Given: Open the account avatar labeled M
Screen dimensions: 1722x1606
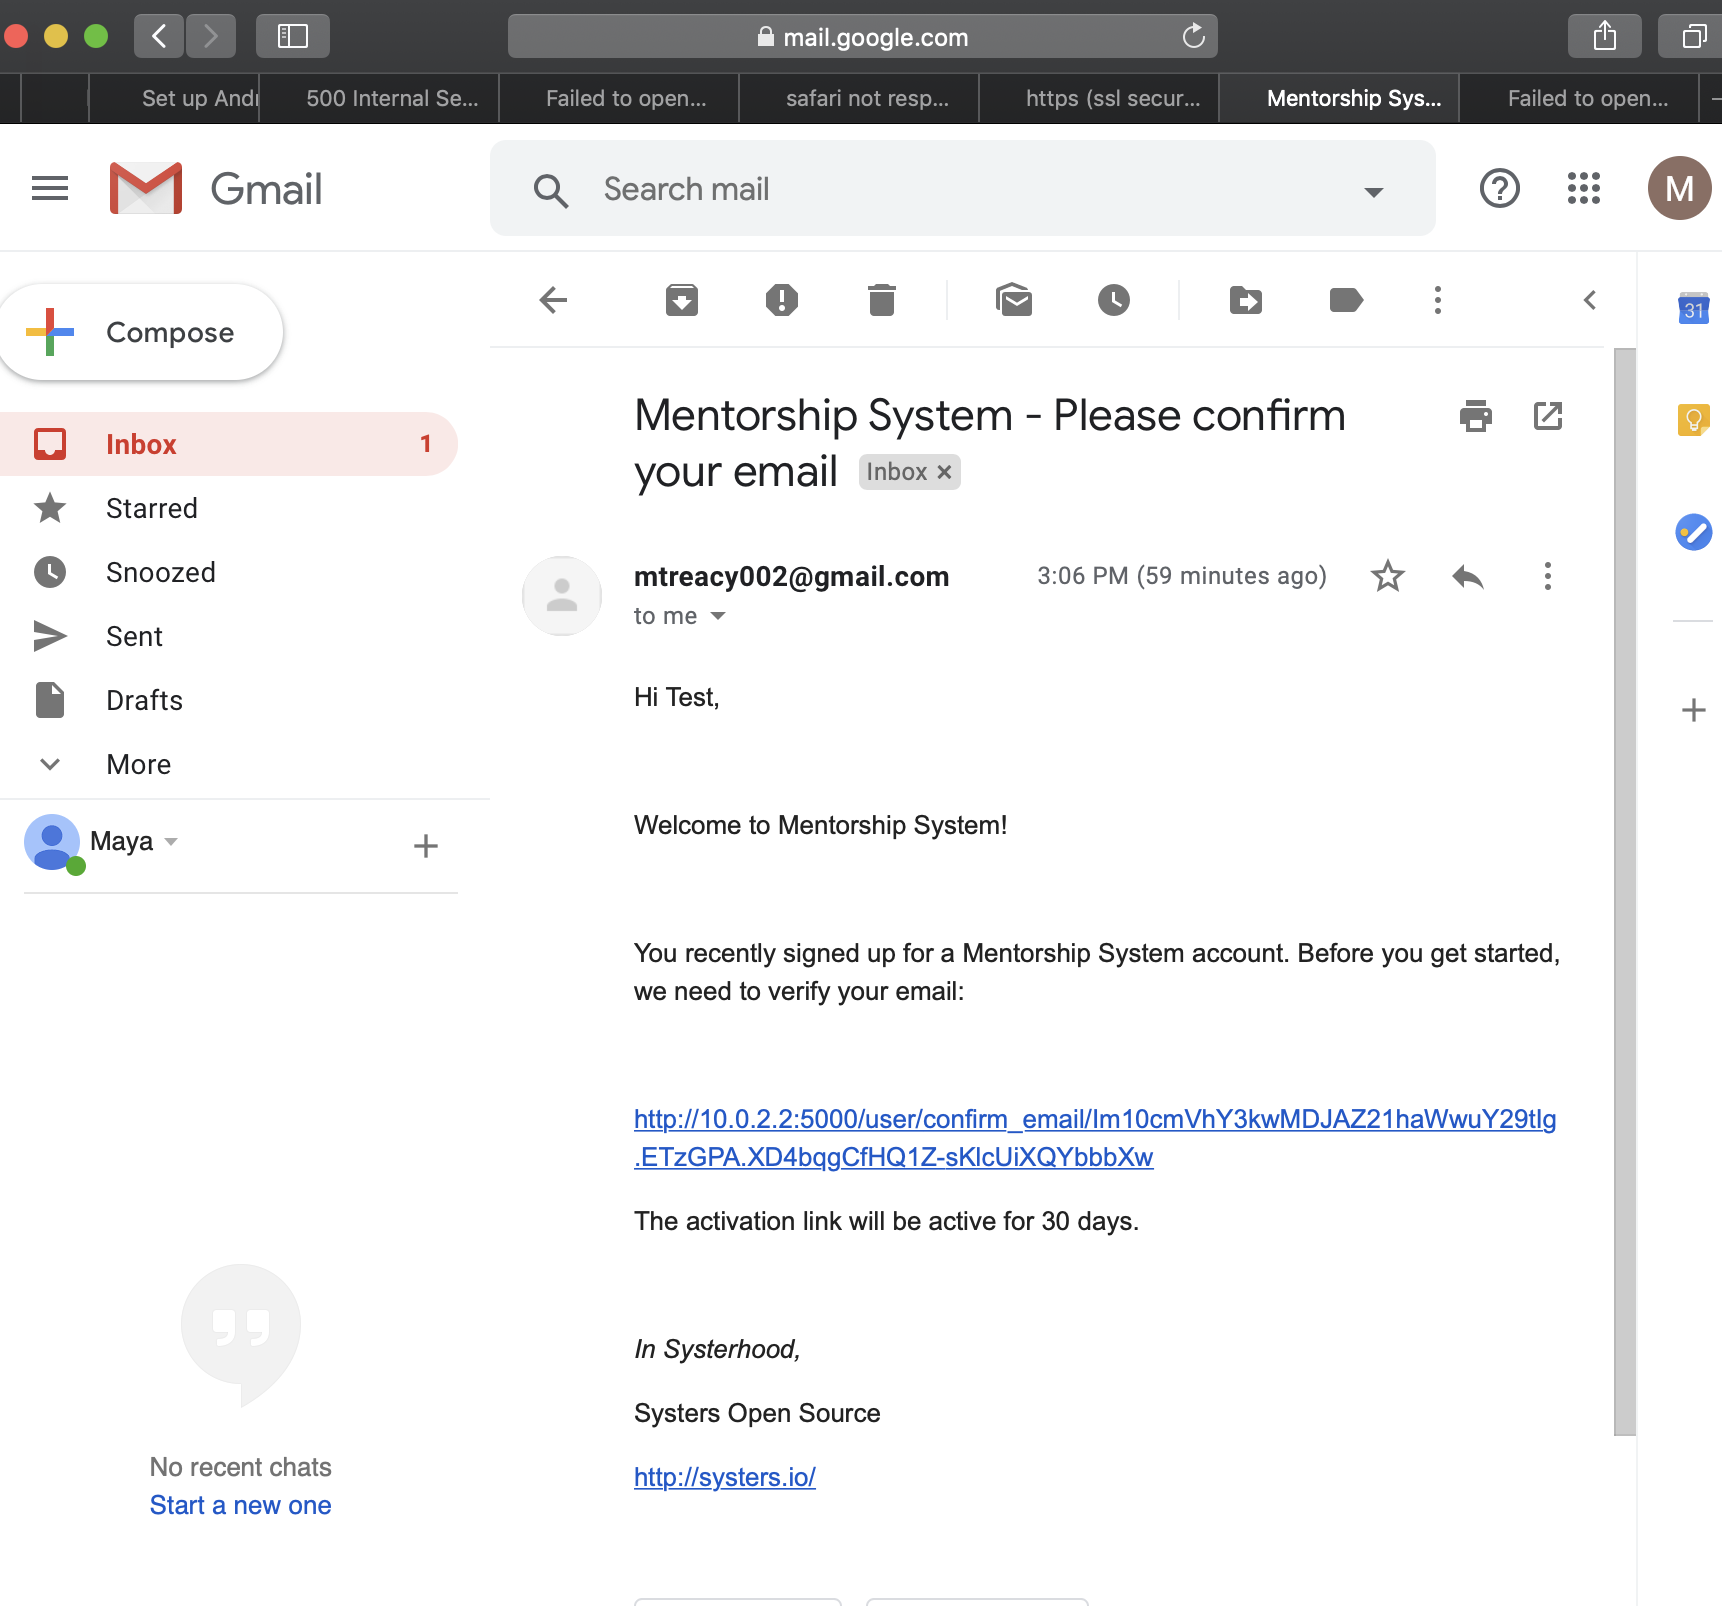Looking at the screenshot, I should pyautogui.click(x=1680, y=188).
